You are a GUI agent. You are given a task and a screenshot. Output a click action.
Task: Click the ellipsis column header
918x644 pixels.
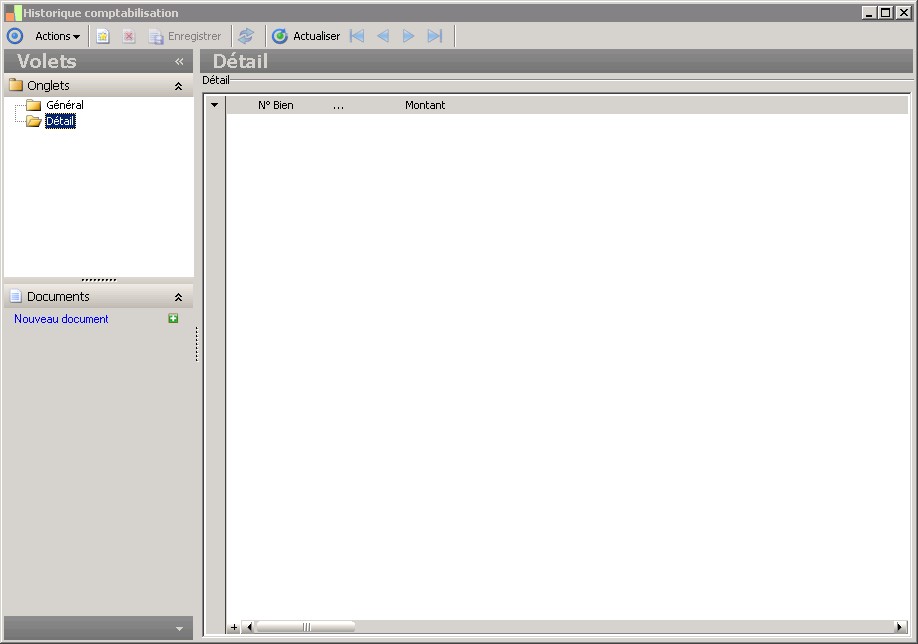point(338,105)
